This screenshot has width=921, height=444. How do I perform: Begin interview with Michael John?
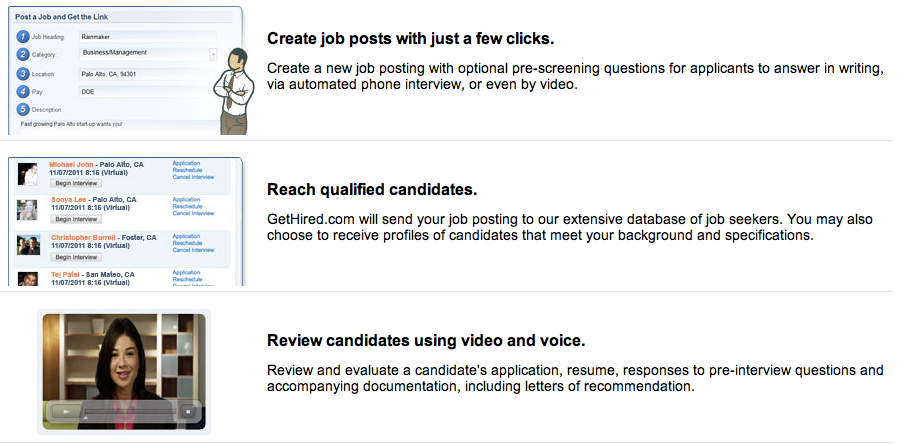coord(76,183)
